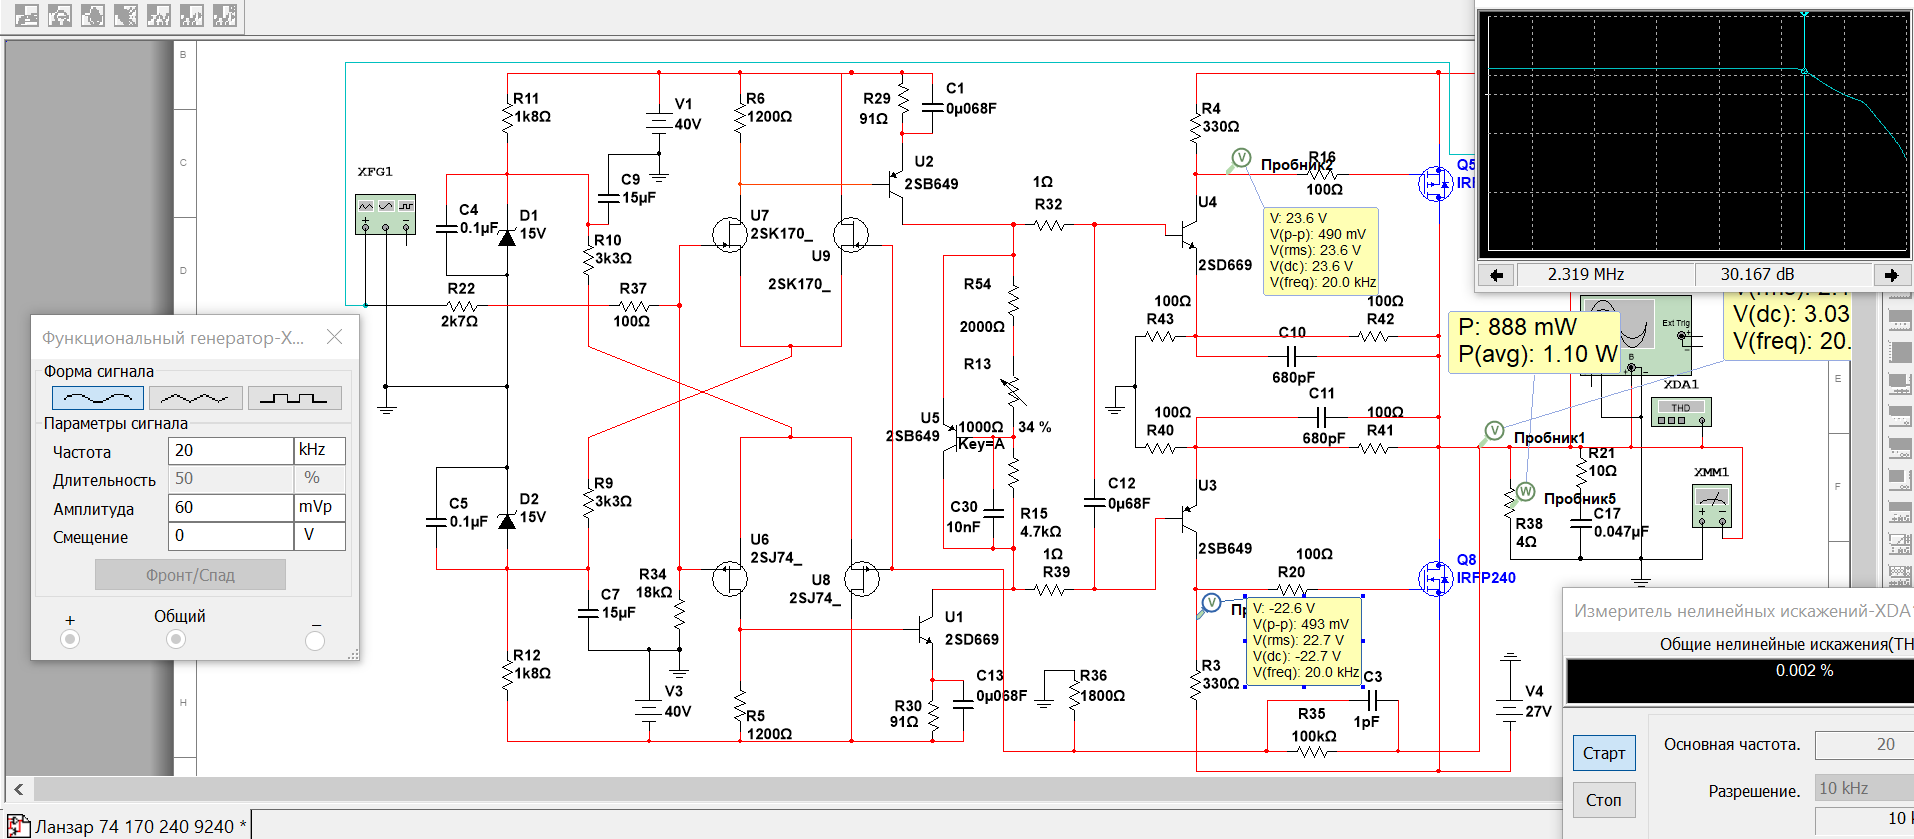
Task: Select the R38 4Ω load resistor
Action: tap(1509, 502)
